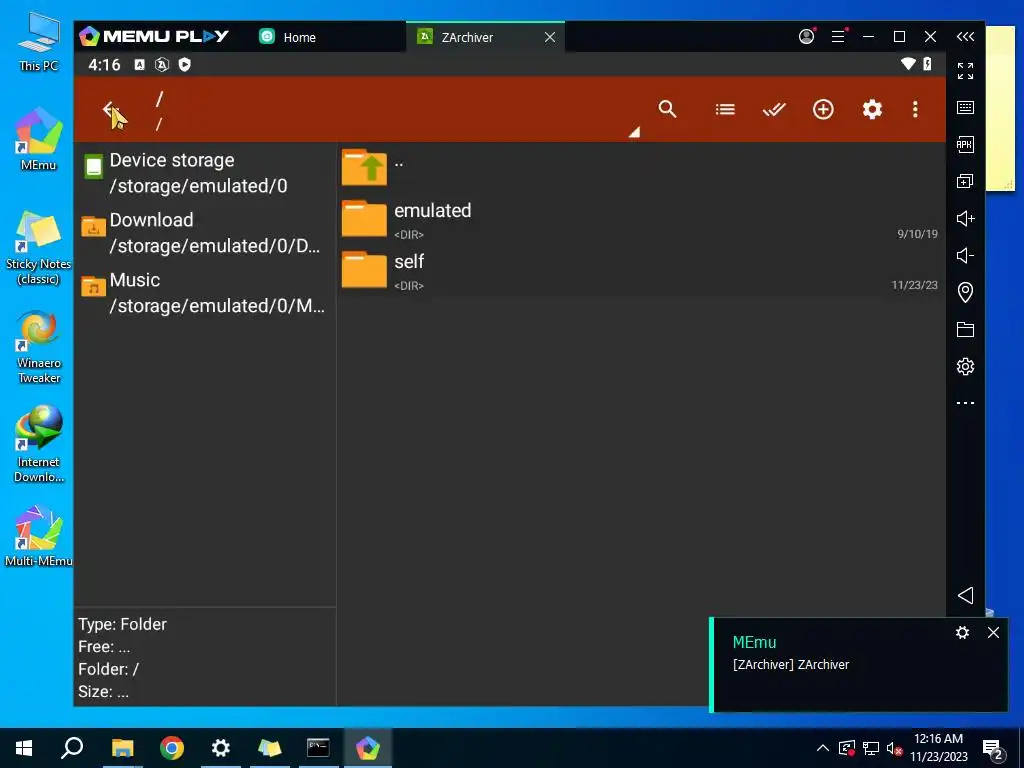
Task: Open MEmu shared folder icon
Action: coord(965,329)
